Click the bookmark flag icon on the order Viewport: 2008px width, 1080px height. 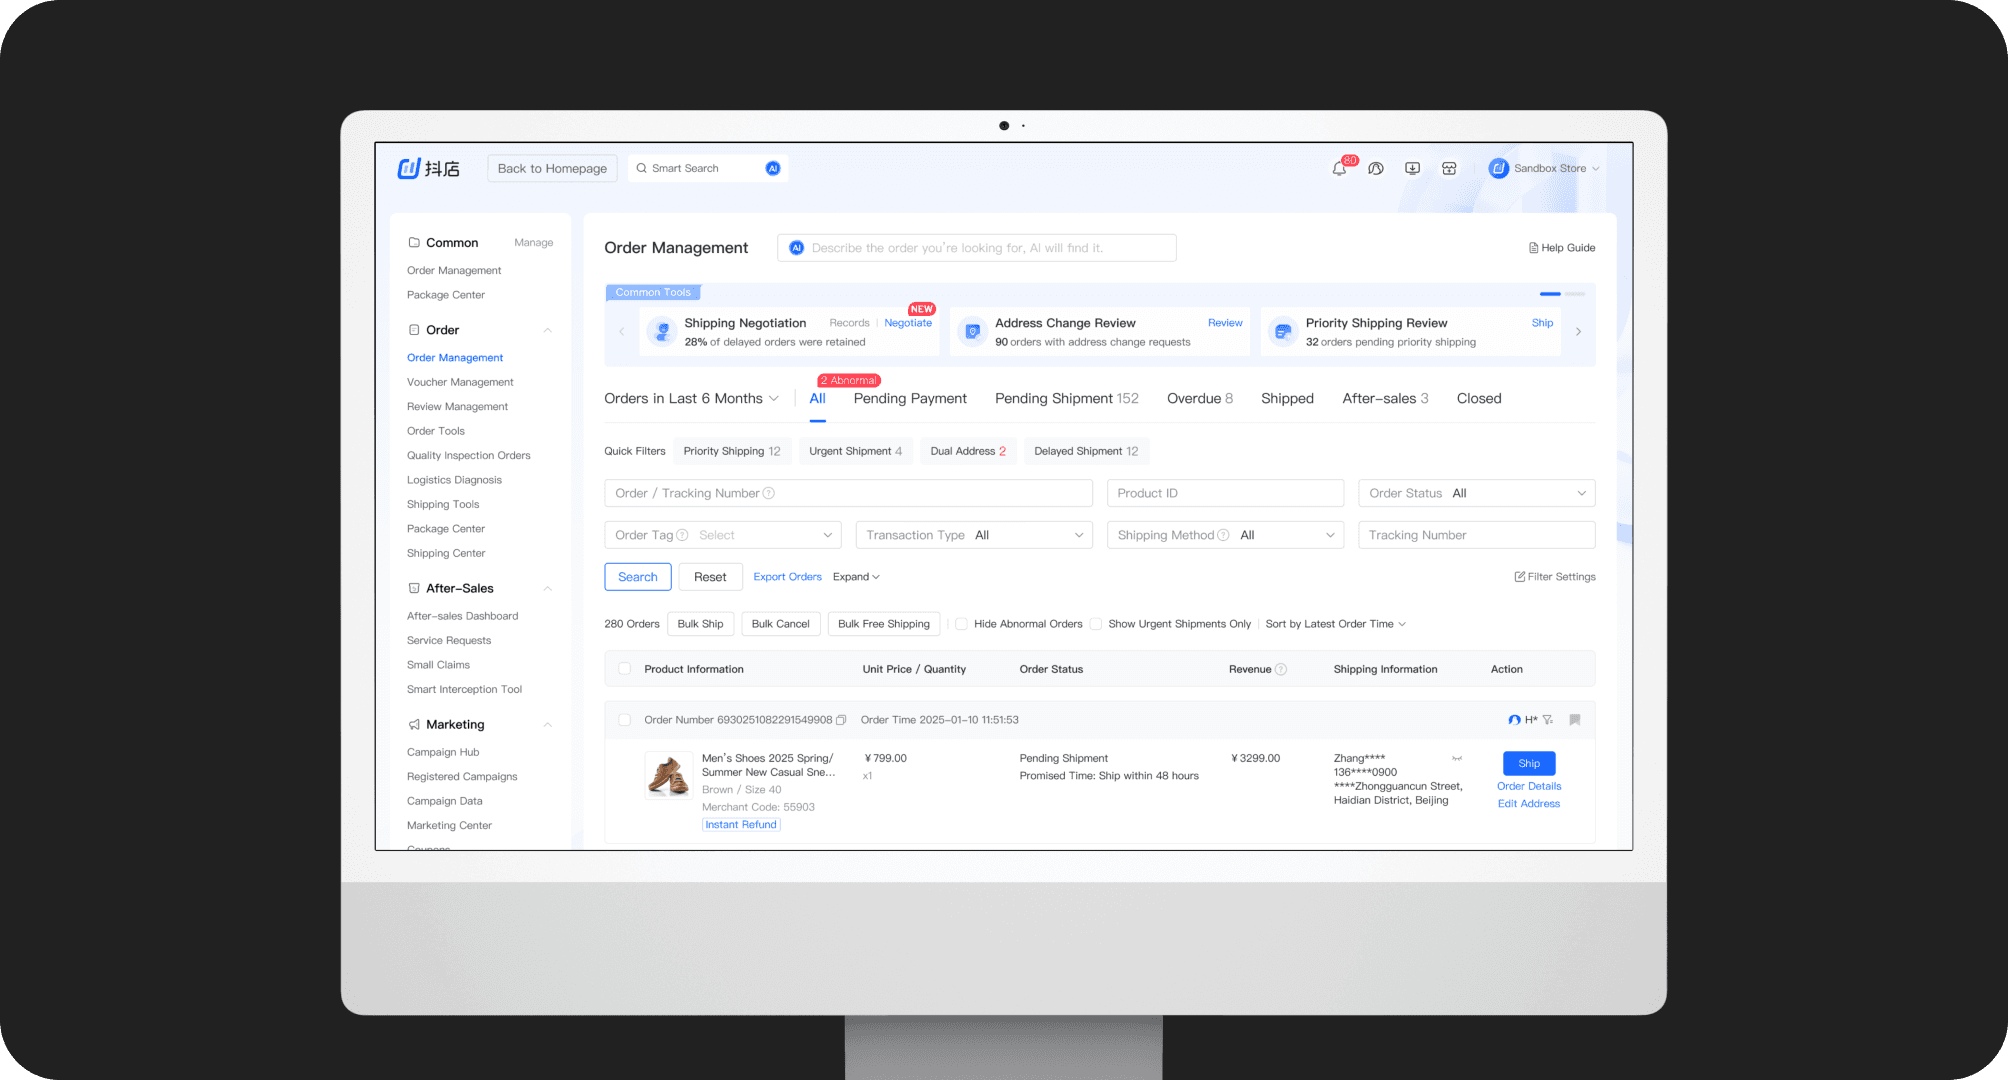(1575, 720)
